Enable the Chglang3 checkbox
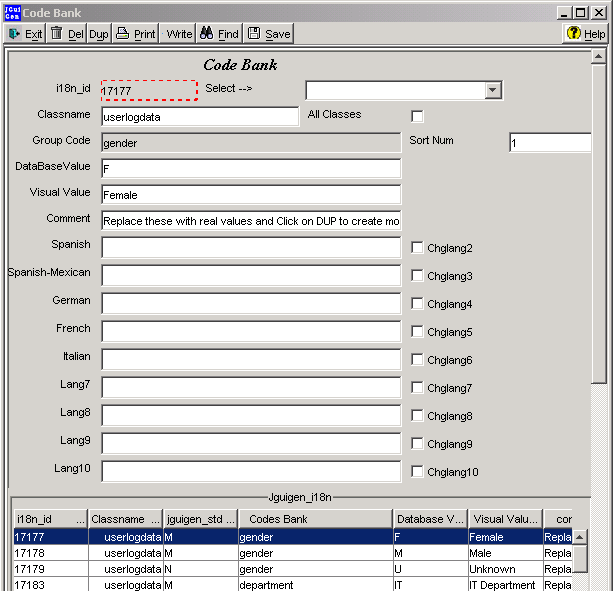The height and width of the screenshot is (591, 613). (417, 276)
